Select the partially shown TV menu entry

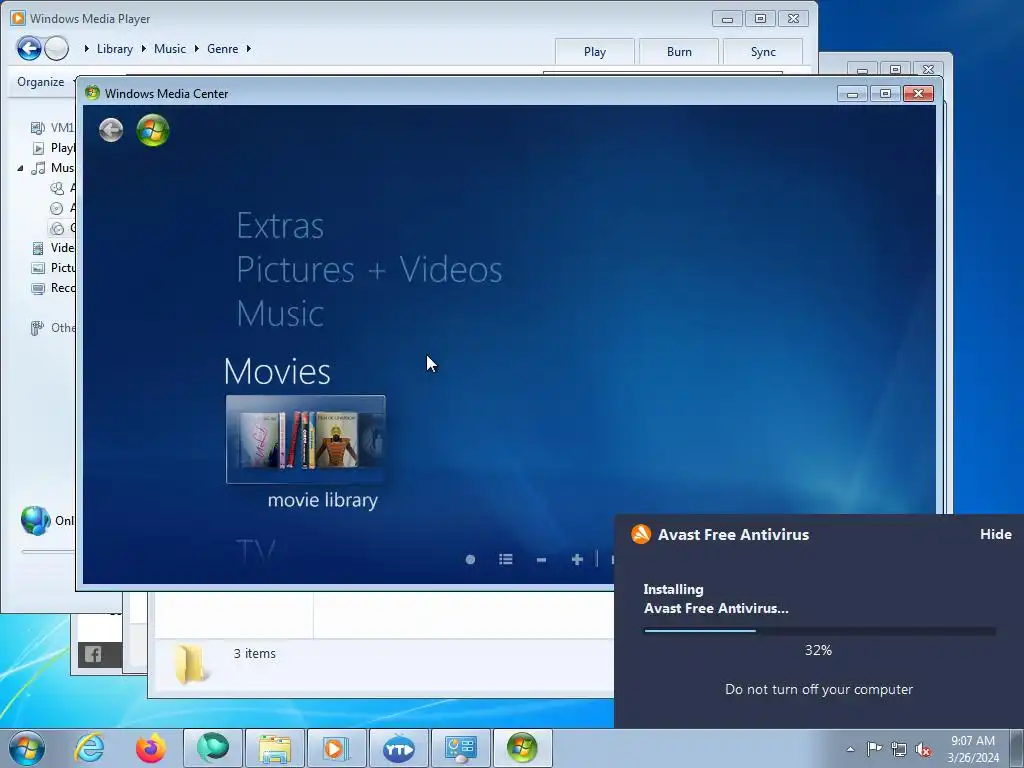point(256,552)
